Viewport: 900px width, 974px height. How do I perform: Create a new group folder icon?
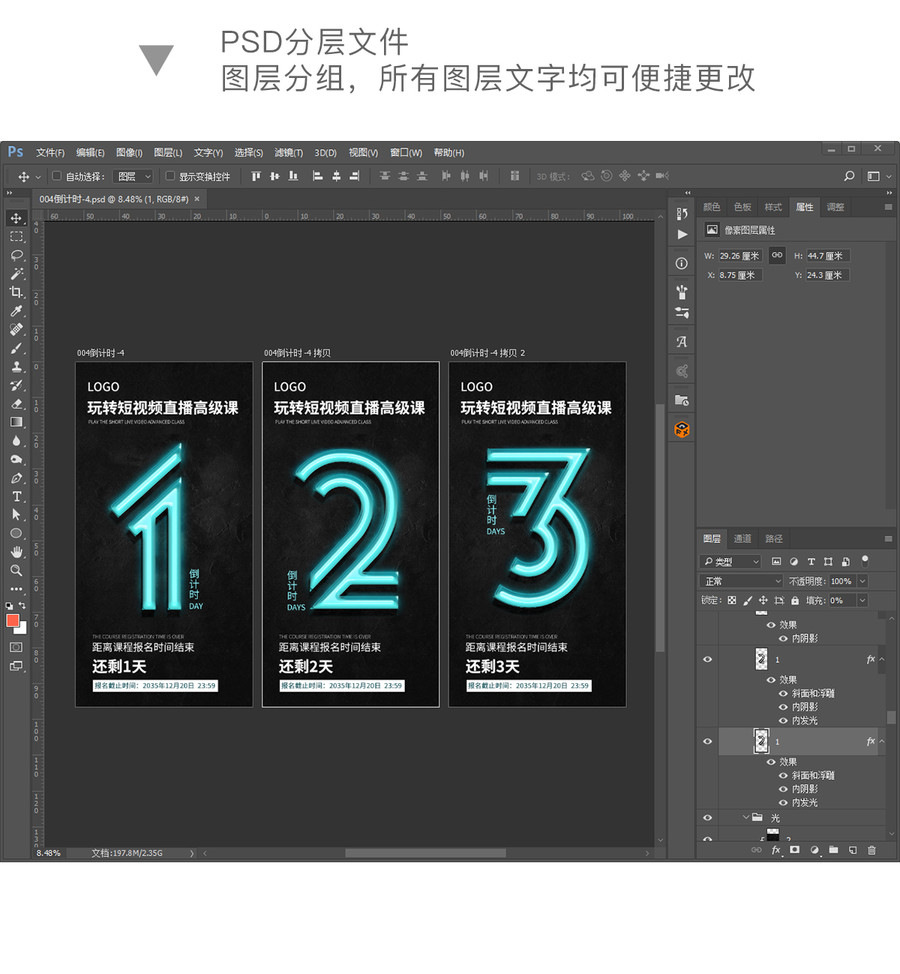coord(834,850)
